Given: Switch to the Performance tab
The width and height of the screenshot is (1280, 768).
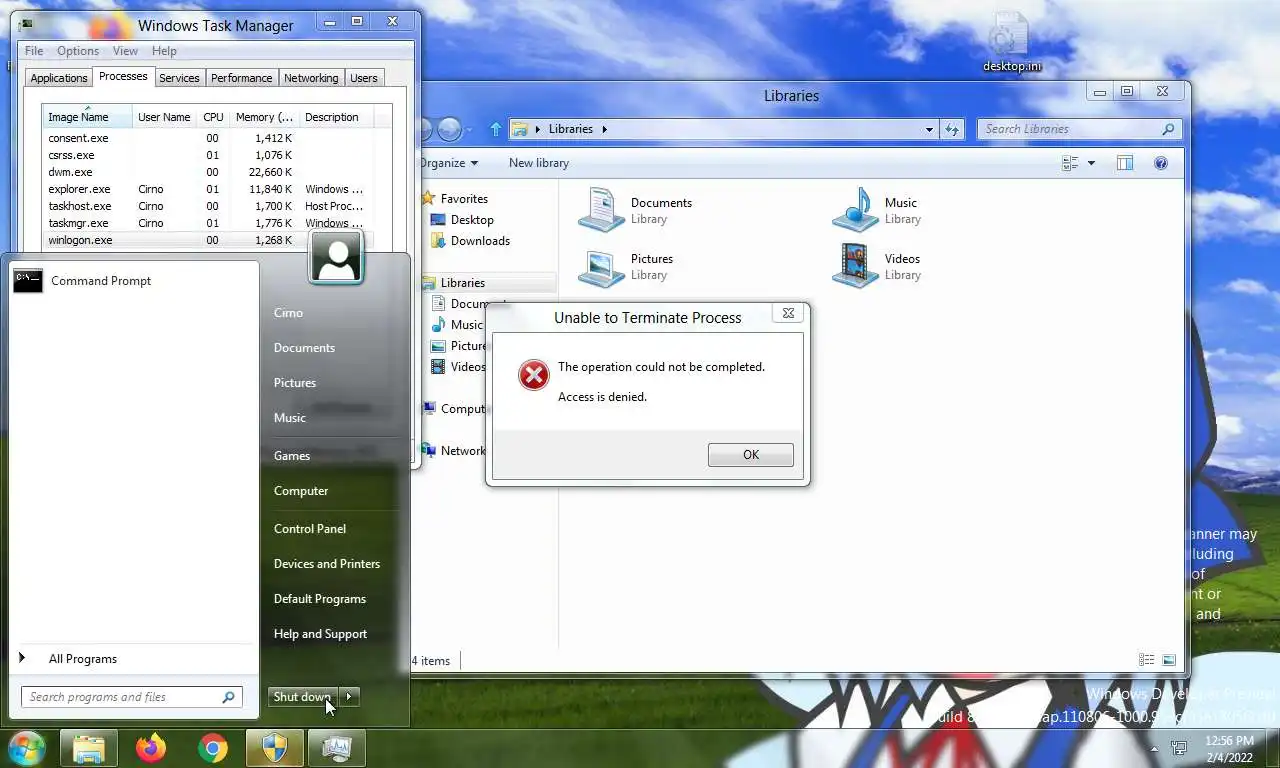Looking at the screenshot, I should click(241, 78).
